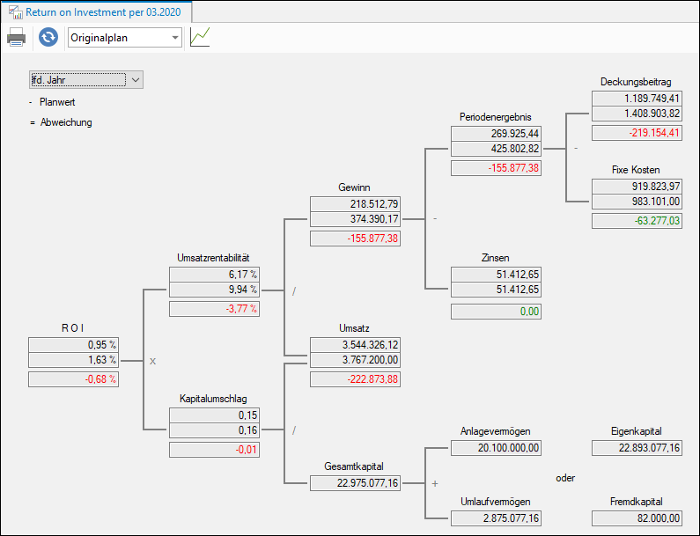Click the 'oder' label between capital fields
Screen dimensions: 700x536
565,478
